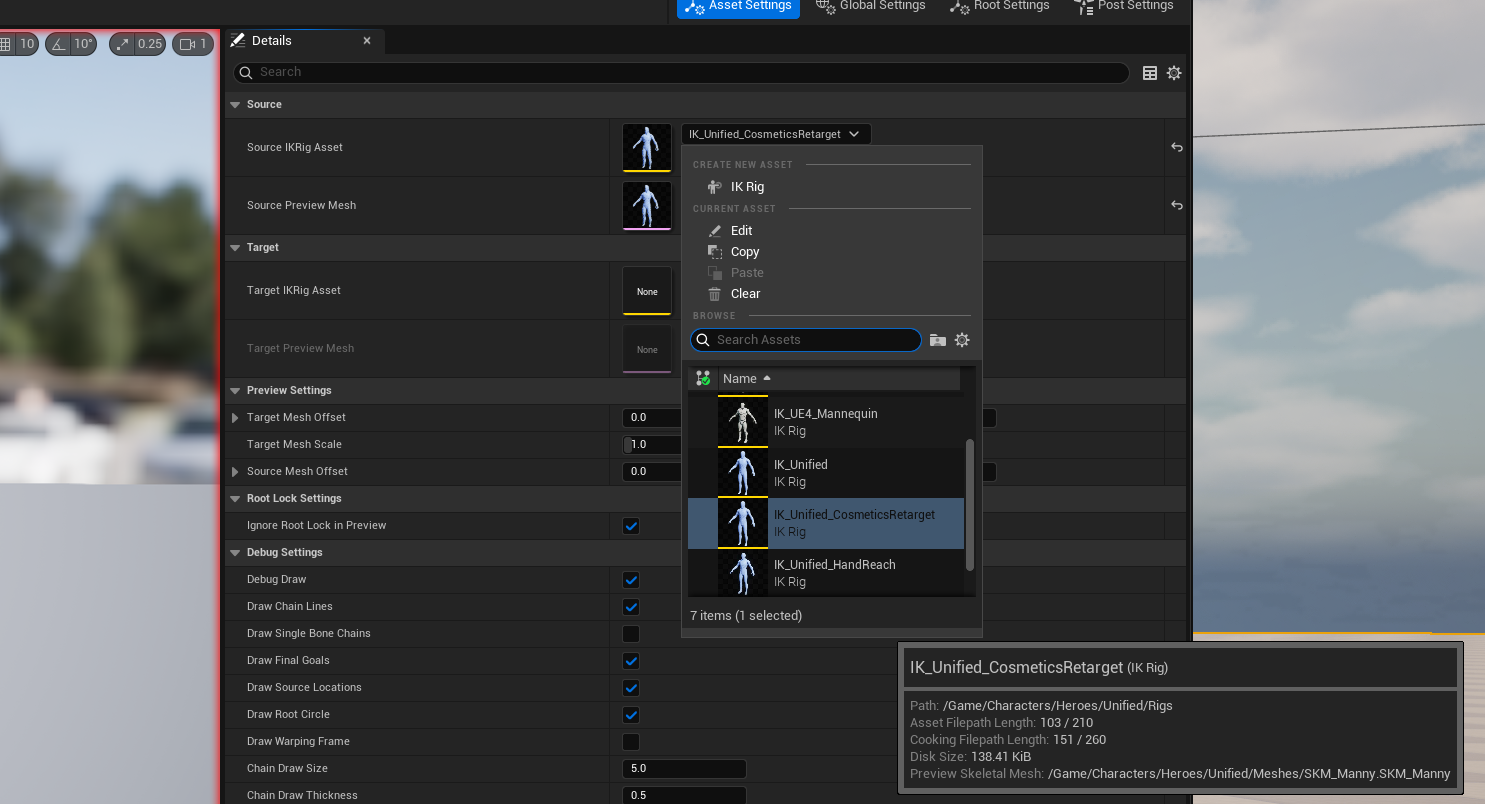Expand the Target Mesh Offset property
The image size is (1485, 804).
click(x=235, y=418)
